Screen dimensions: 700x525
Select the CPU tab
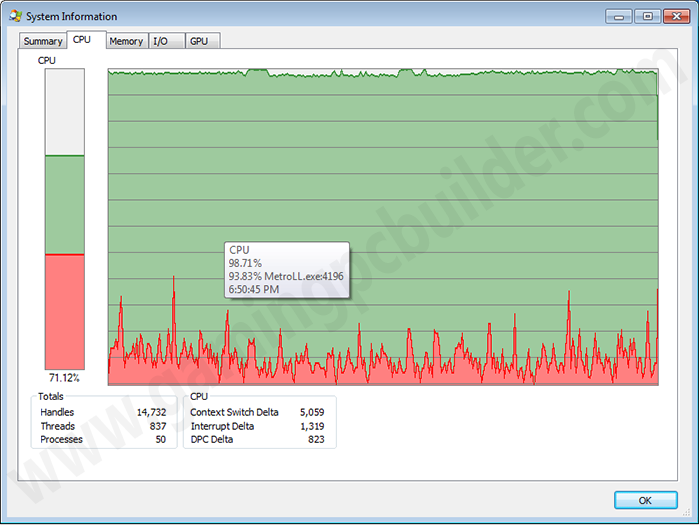click(82, 40)
